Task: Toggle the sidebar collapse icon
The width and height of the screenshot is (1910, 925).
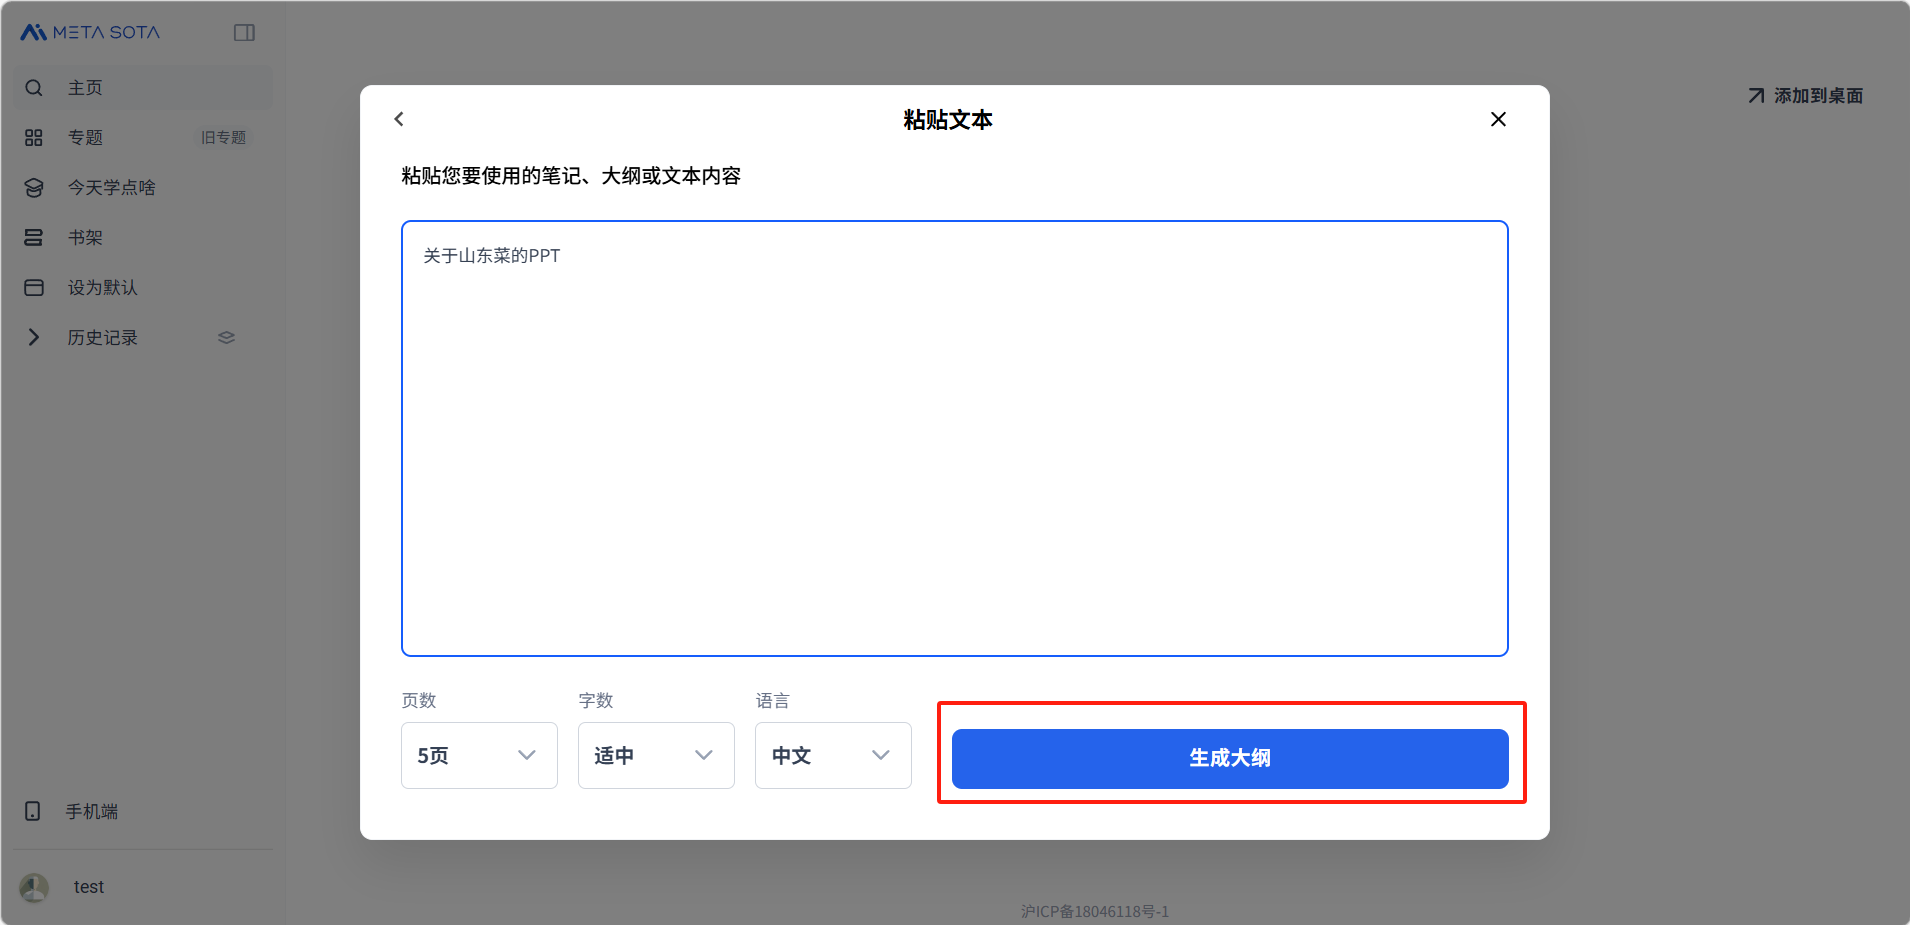Action: 244,33
